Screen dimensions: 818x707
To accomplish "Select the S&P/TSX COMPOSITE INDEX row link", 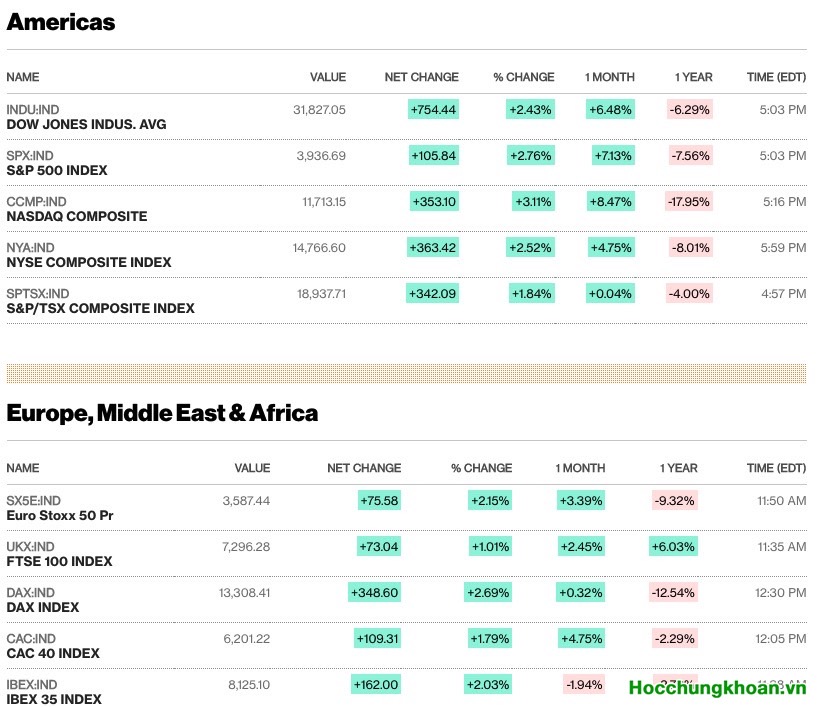I will tap(100, 309).
